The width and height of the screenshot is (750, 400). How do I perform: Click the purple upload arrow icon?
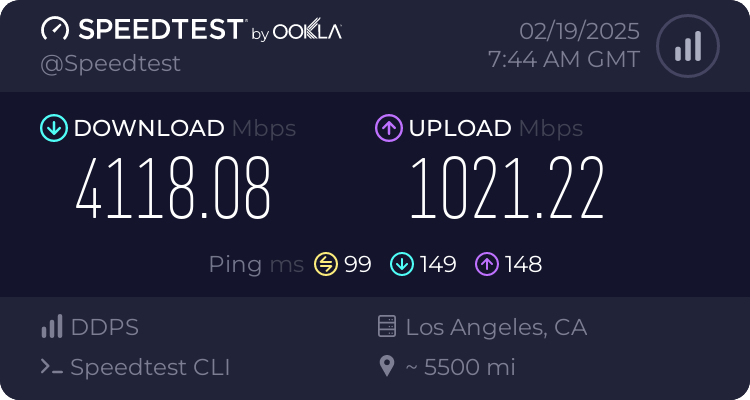pyautogui.click(x=388, y=128)
